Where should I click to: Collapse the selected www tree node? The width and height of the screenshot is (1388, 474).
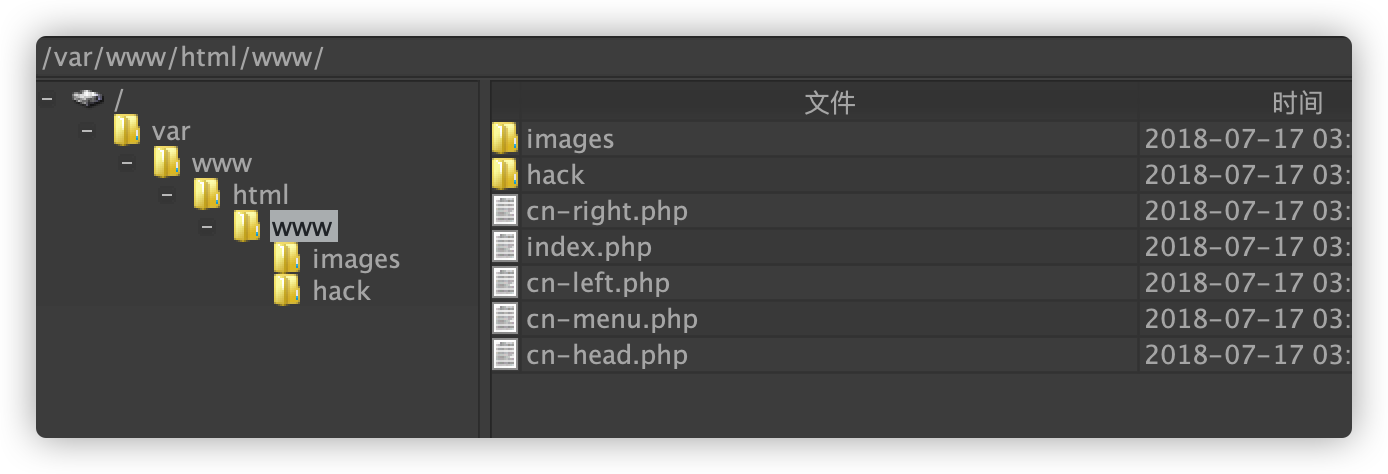click(207, 227)
